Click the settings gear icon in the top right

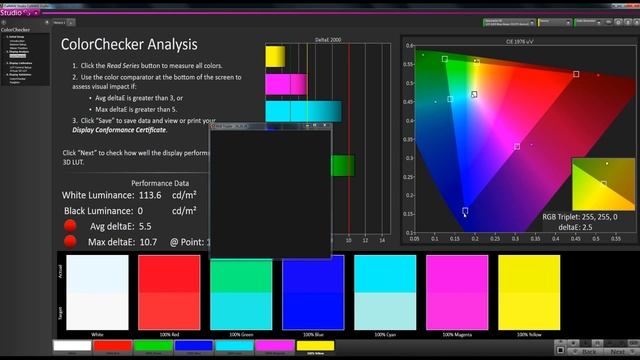[618, 22]
